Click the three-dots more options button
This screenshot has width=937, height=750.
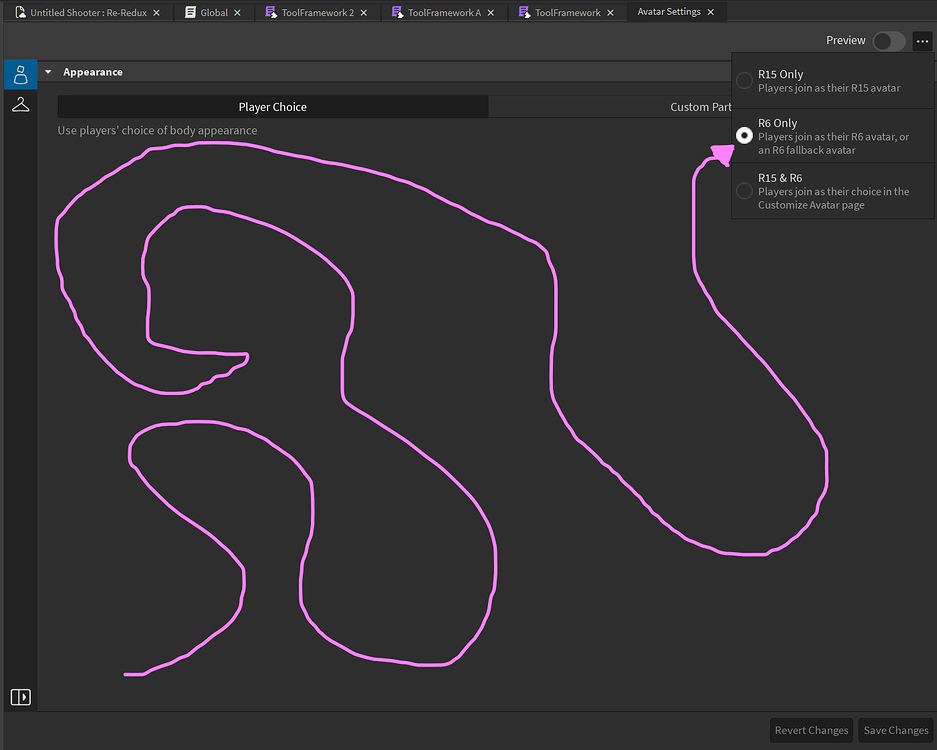[921, 41]
